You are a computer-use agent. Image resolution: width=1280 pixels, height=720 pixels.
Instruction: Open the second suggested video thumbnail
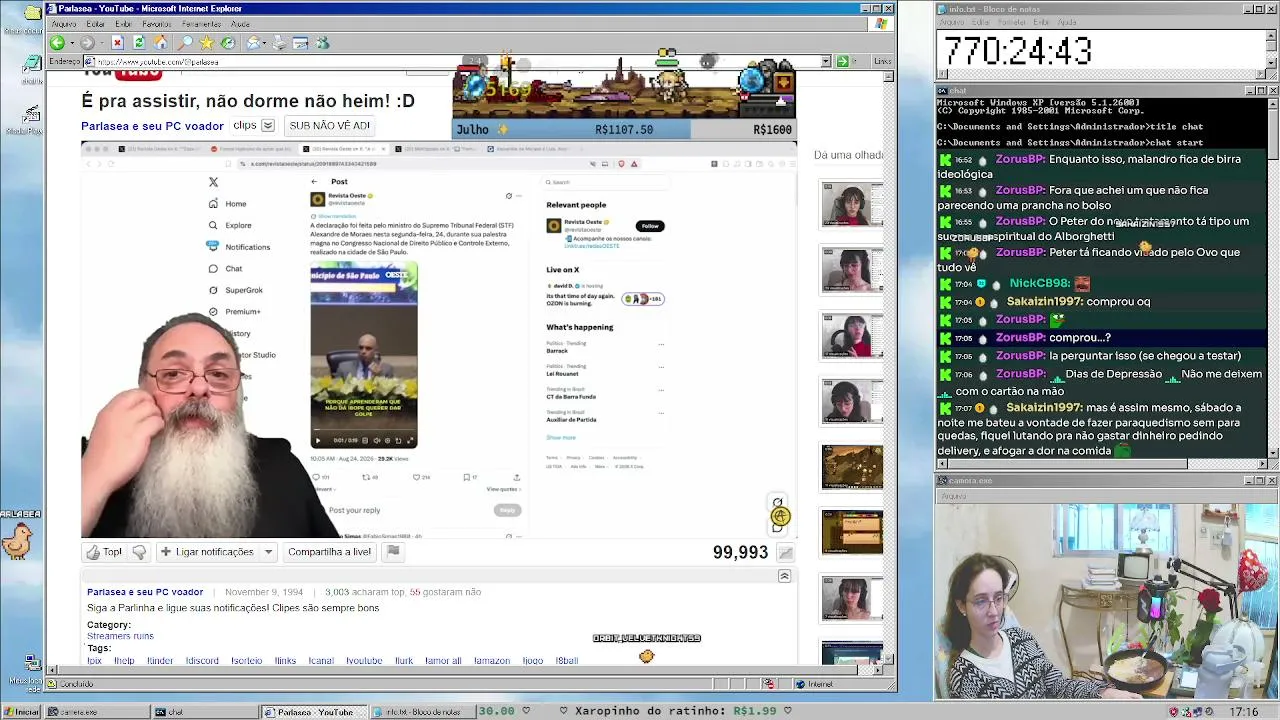[x=852, y=270]
